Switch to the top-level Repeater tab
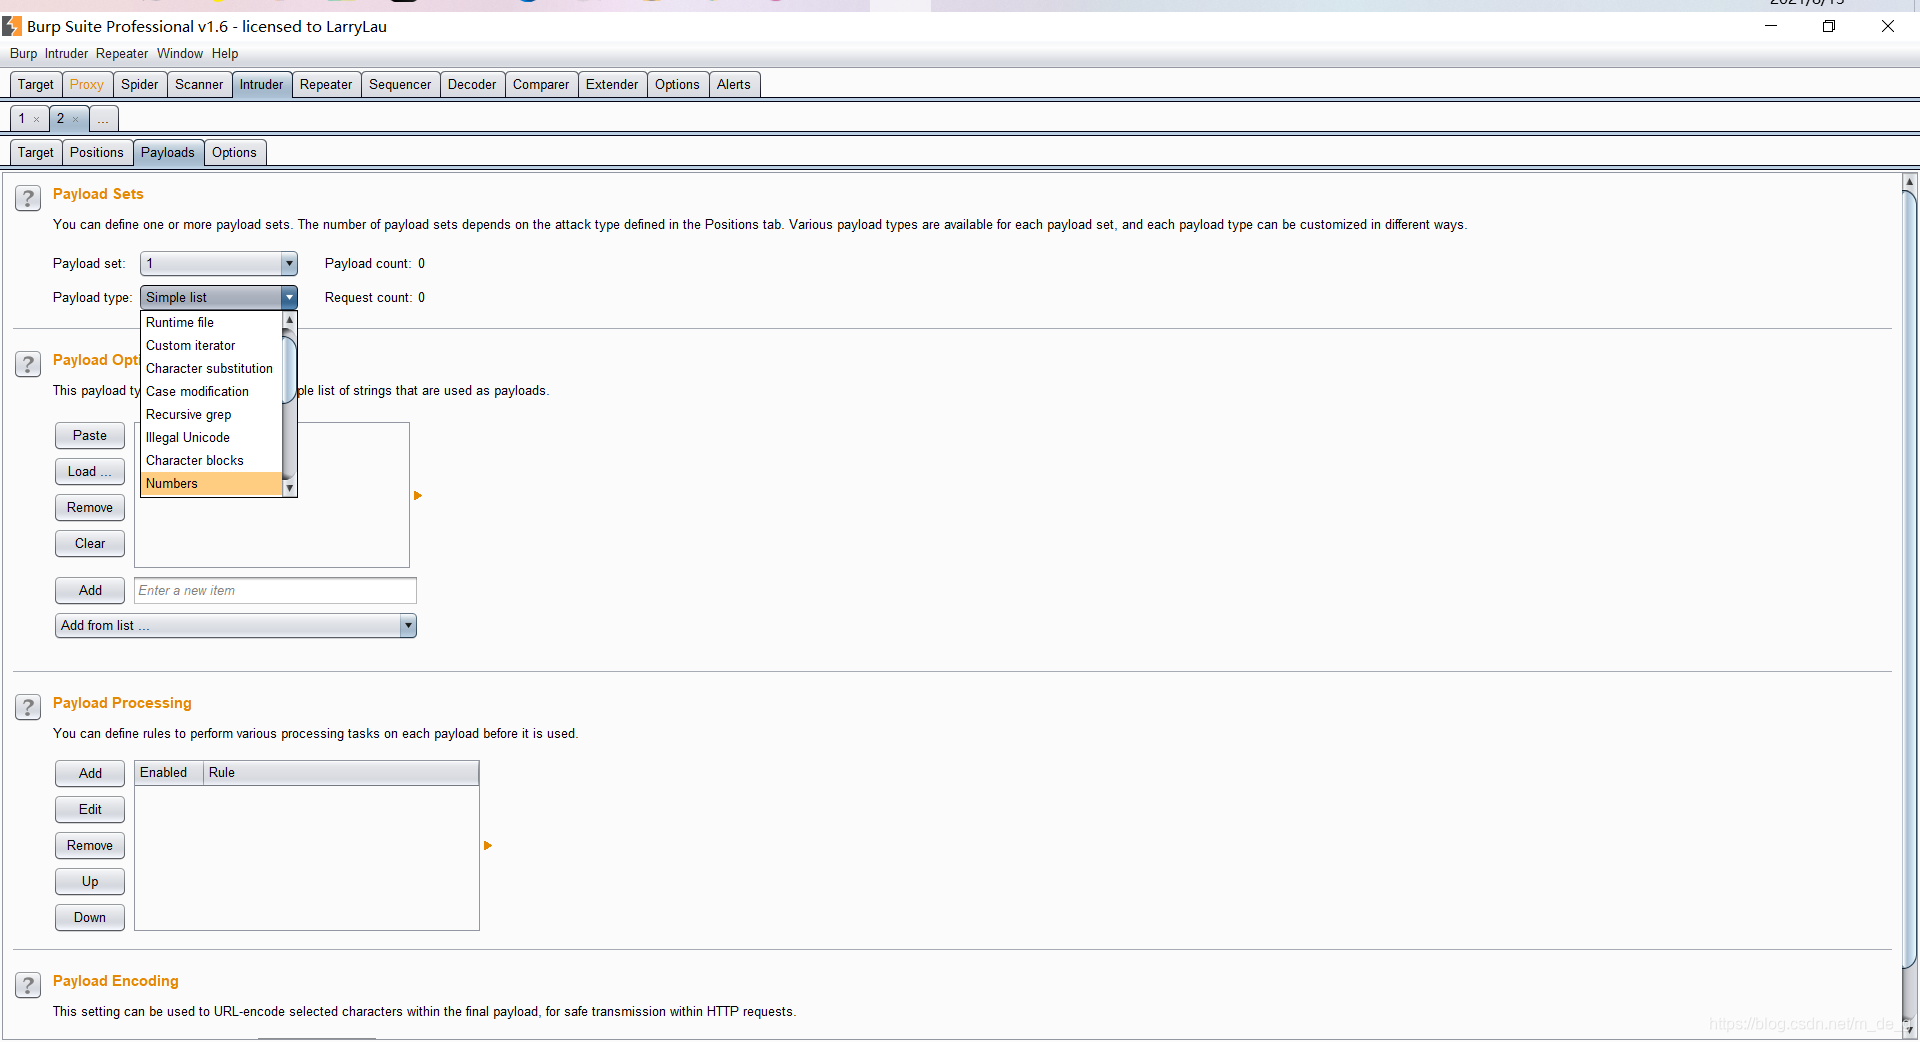This screenshot has height=1042, width=1920. point(326,85)
